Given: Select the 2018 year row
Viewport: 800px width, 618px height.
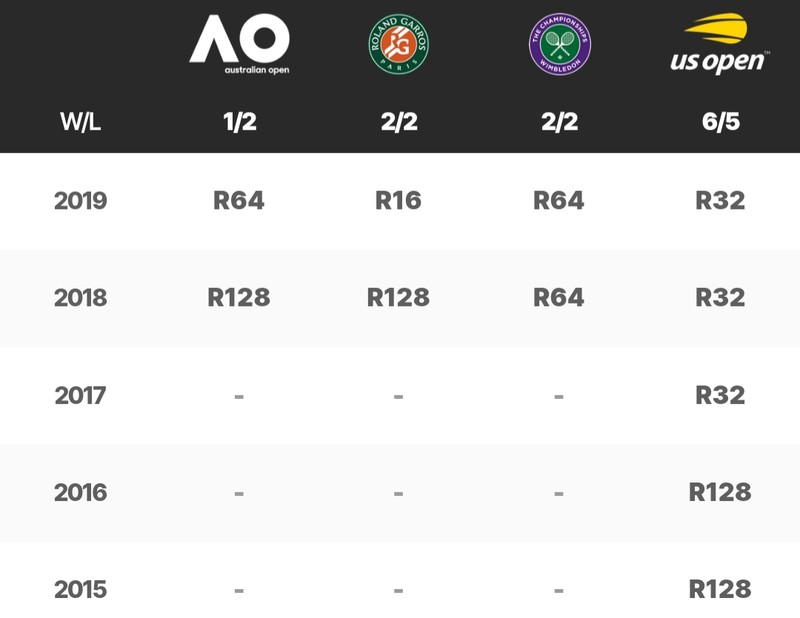Looking at the screenshot, I should click(400, 299).
